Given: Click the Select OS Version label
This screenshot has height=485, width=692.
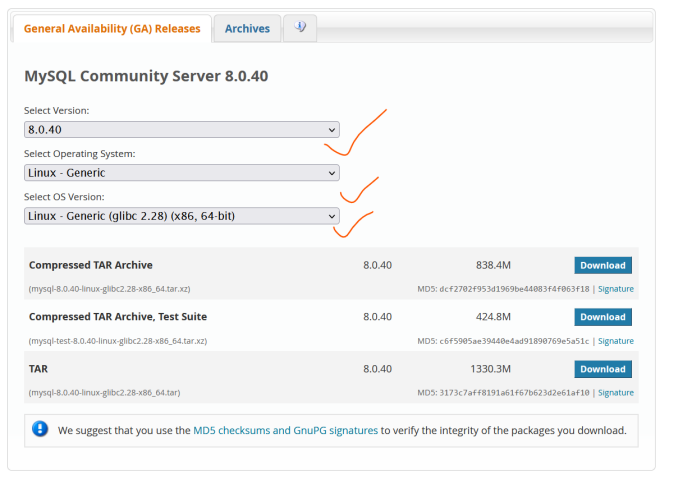Looking at the screenshot, I should [x=64, y=197].
